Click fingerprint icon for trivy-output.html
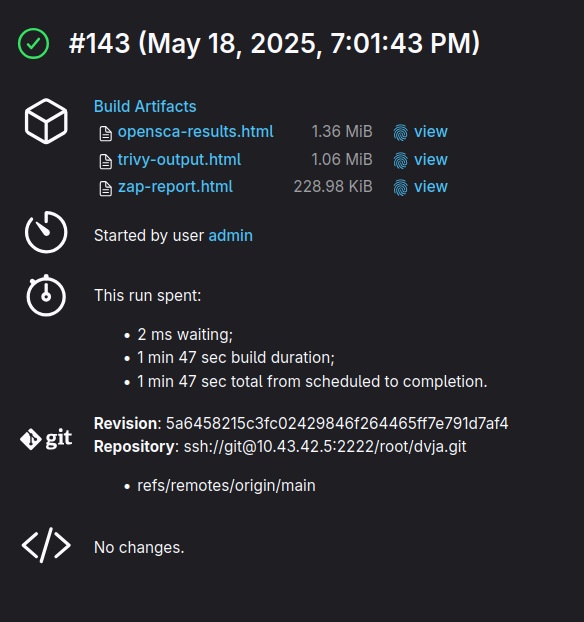Image resolution: width=584 pixels, height=622 pixels. pyautogui.click(x=401, y=161)
